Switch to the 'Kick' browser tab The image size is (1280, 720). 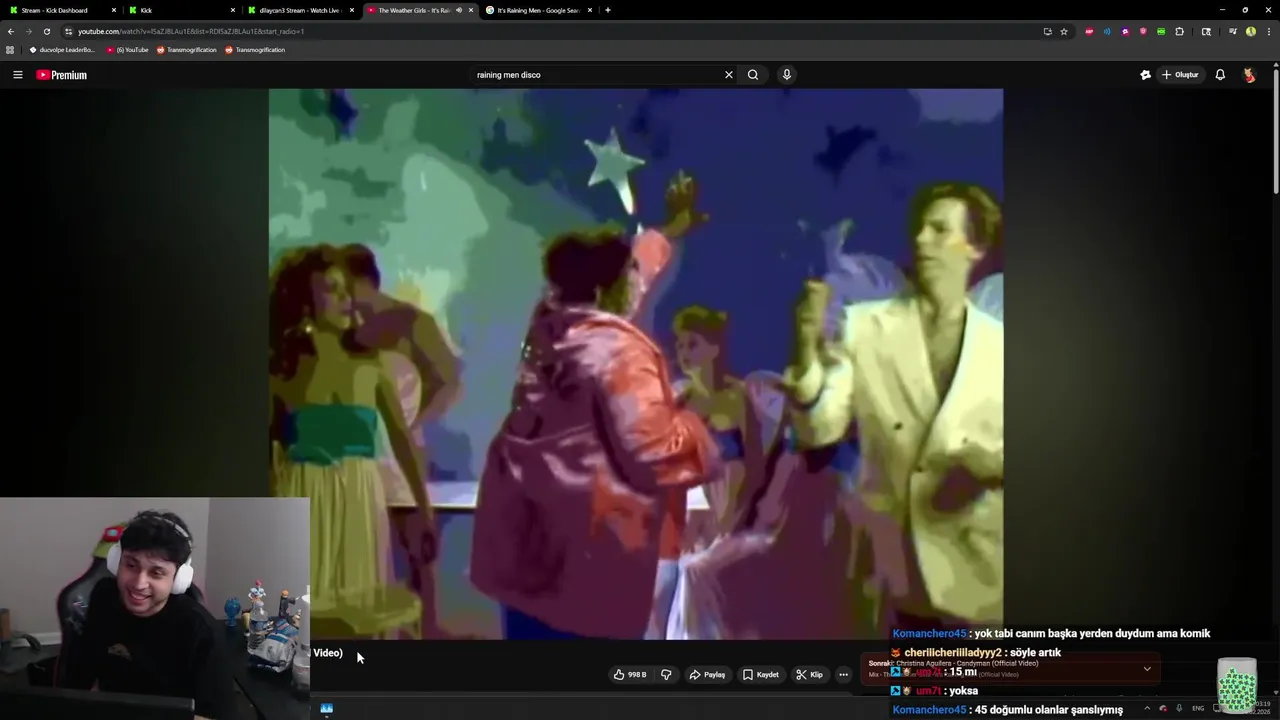click(178, 10)
